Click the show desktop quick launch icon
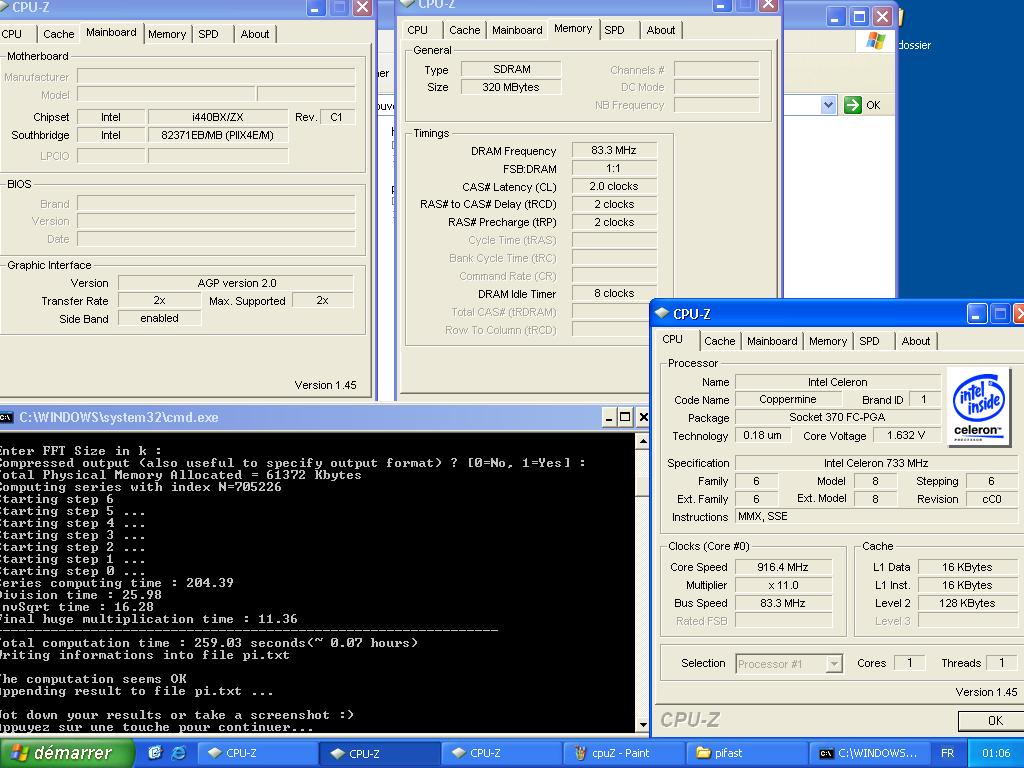This screenshot has width=1024, height=768. [x=155, y=753]
